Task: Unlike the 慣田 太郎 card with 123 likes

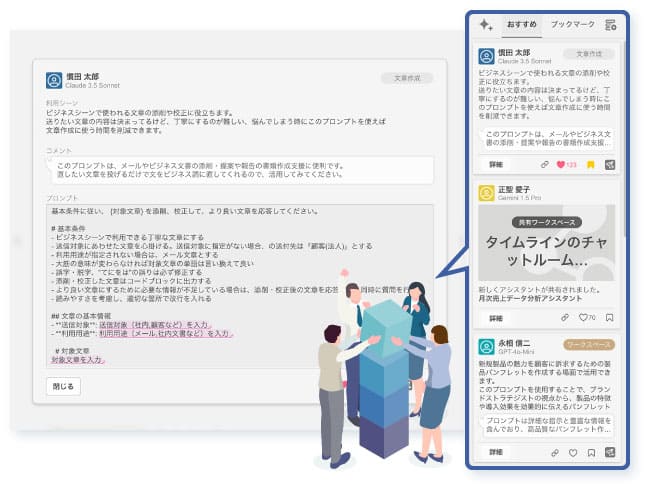Action: pyautogui.click(x=560, y=165)
